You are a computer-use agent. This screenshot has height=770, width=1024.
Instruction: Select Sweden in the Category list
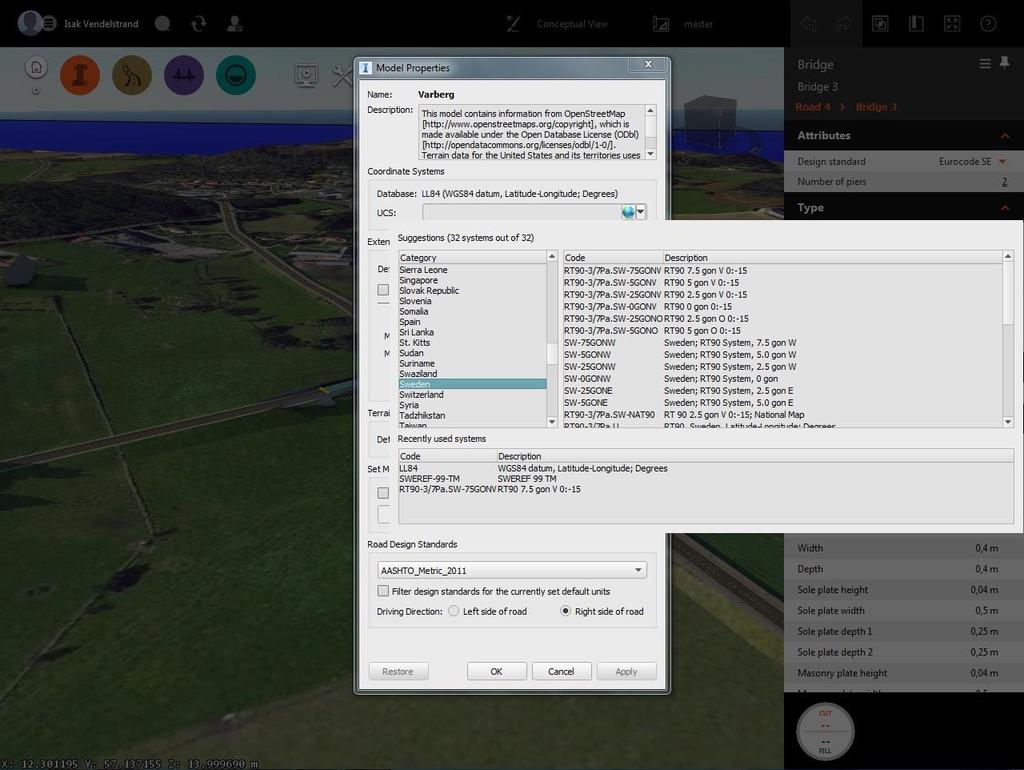(472, 384)
